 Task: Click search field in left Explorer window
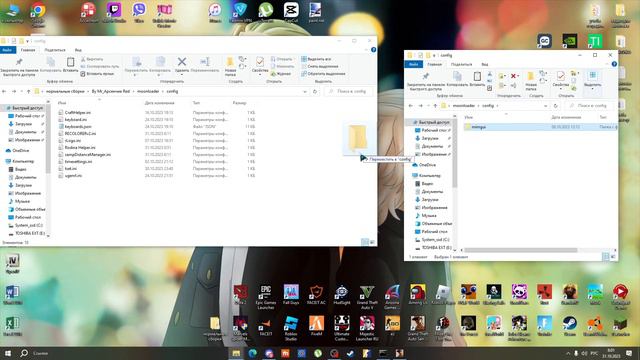tap(349, 91)
